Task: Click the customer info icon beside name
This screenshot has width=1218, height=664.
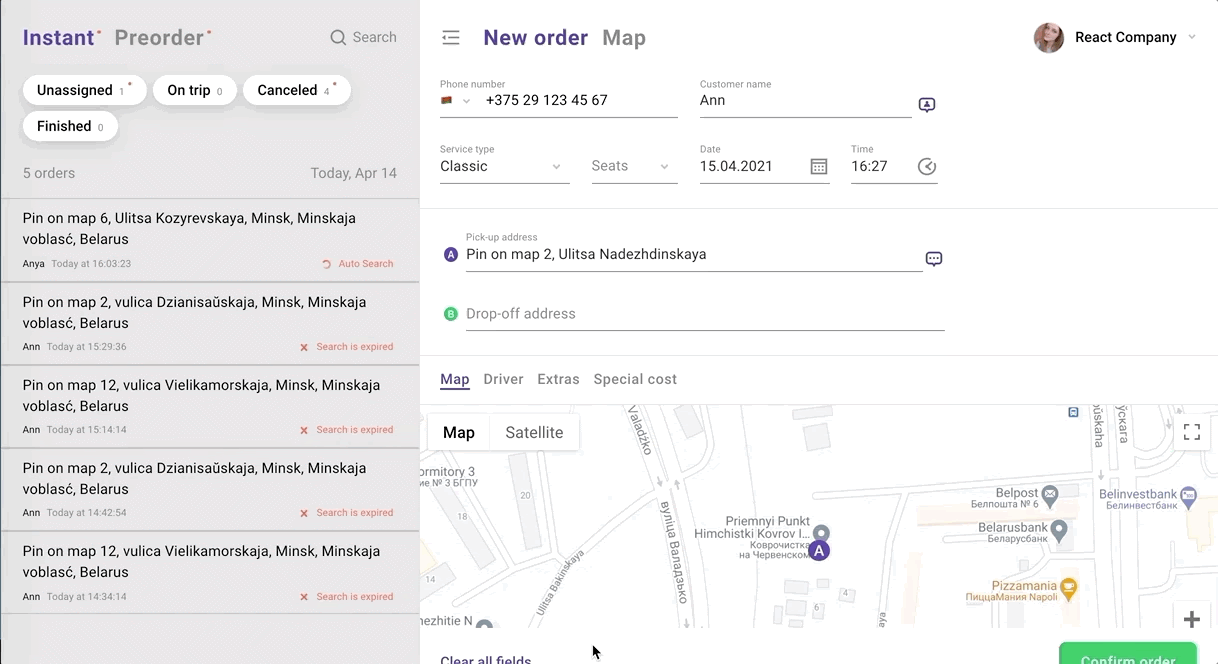Action: click(x=927, y=105)
